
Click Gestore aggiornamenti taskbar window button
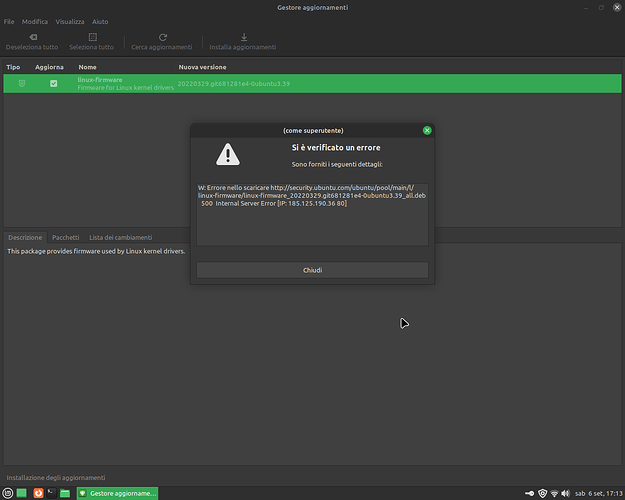pos(118,493)
